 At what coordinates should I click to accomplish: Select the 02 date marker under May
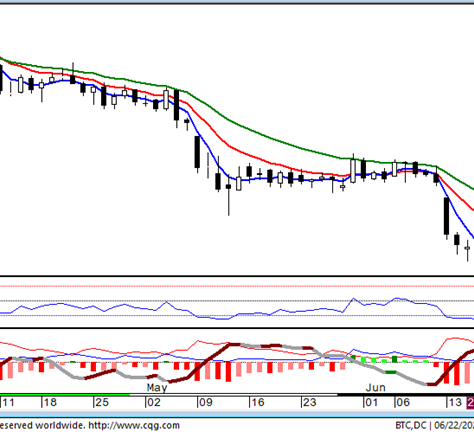[x=154, y=402]
